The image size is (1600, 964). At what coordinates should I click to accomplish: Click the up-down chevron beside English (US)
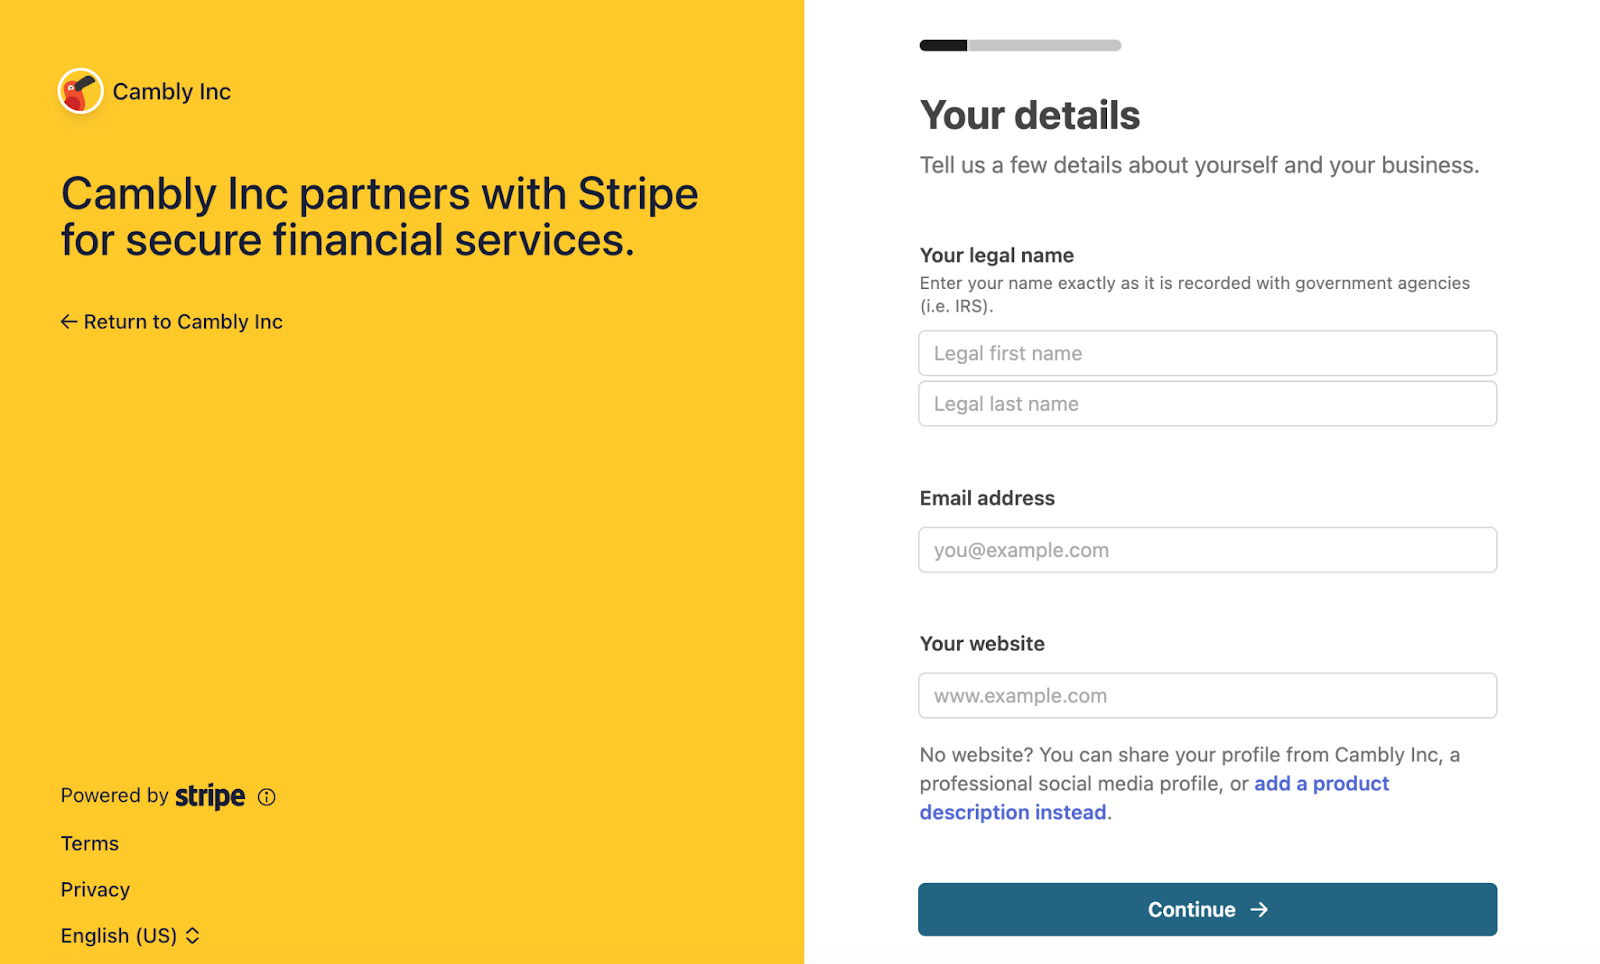(x=193, y=936)
